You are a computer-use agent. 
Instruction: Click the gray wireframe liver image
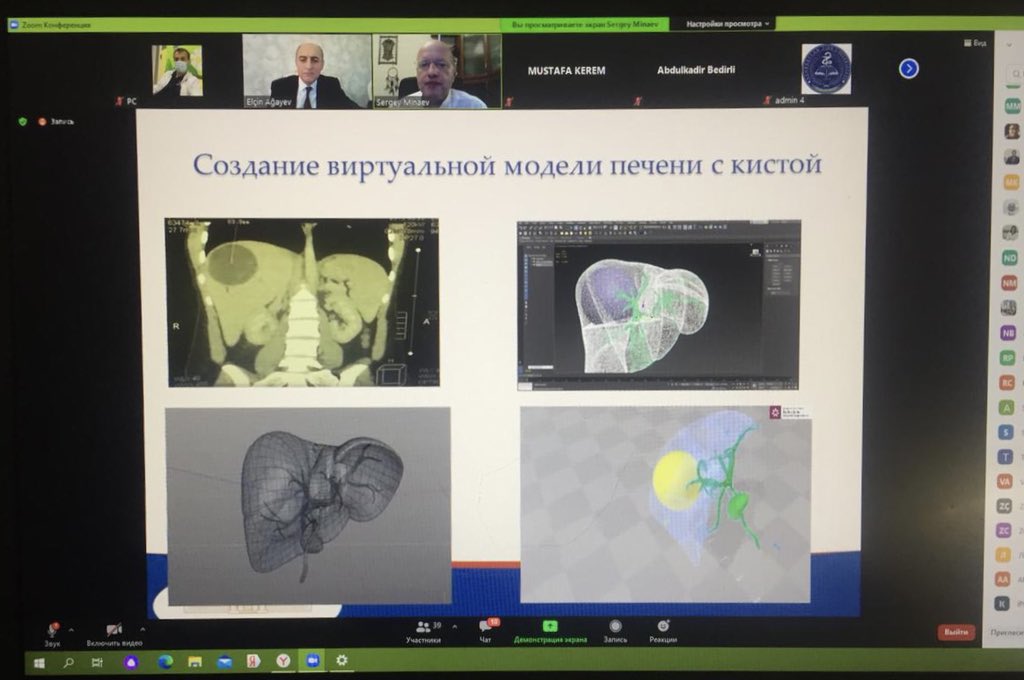tap(308, 506)
